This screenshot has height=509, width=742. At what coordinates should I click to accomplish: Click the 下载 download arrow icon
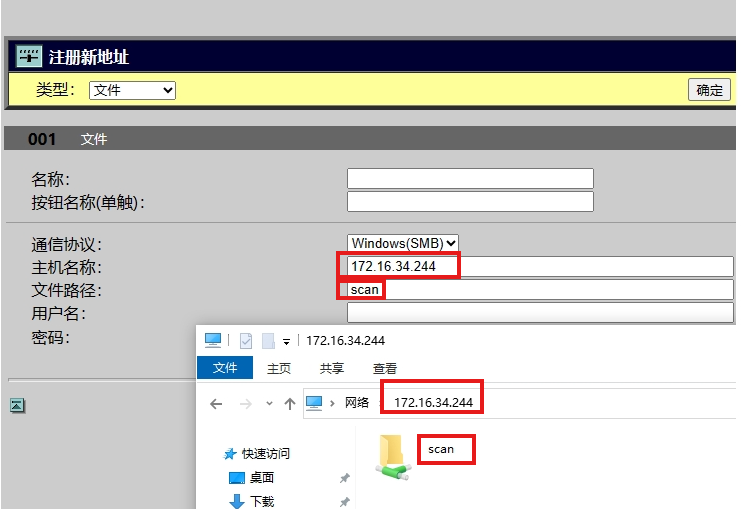click(x=237, y=501)
